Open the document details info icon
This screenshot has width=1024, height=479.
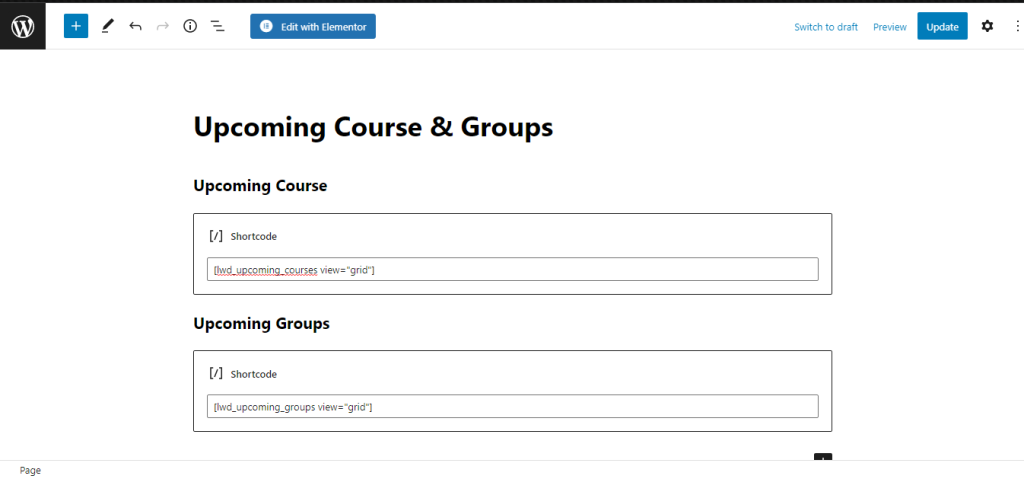coord(190,26)
